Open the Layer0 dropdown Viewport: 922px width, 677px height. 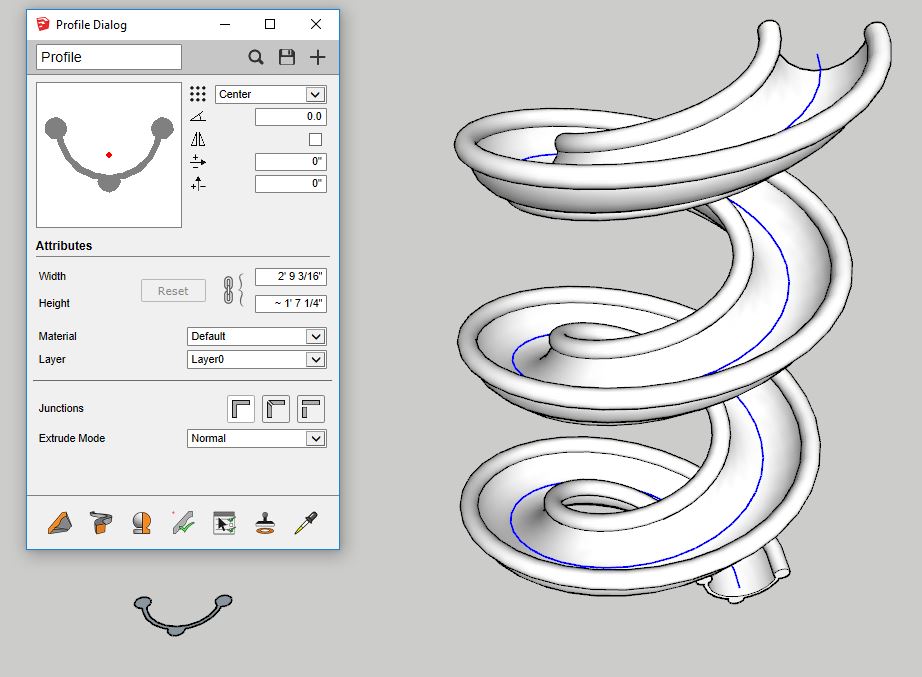(x=256, y=359)
